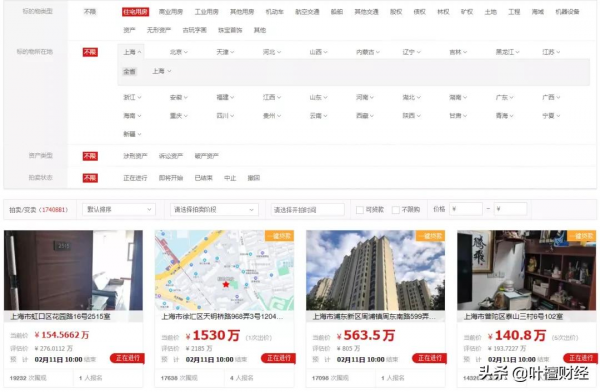Expand the 四川 province dropdown

coord(225,116)
